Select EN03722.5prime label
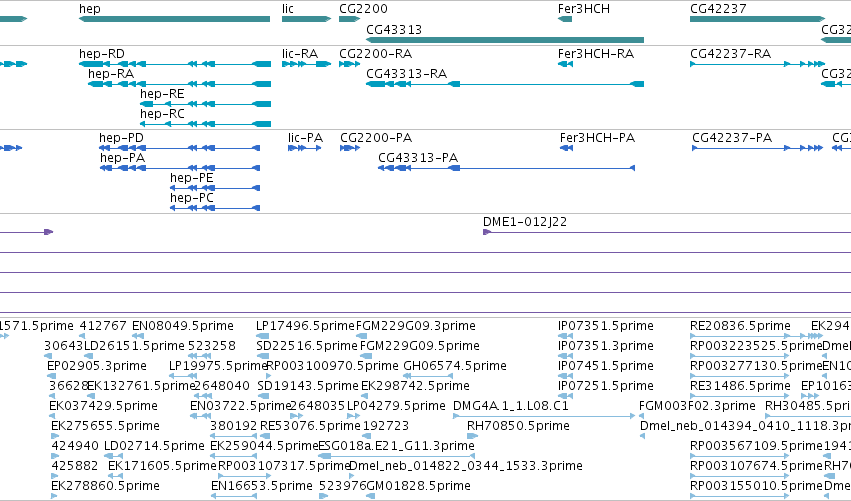Viewport: 851px width, 501px height. 240,407
